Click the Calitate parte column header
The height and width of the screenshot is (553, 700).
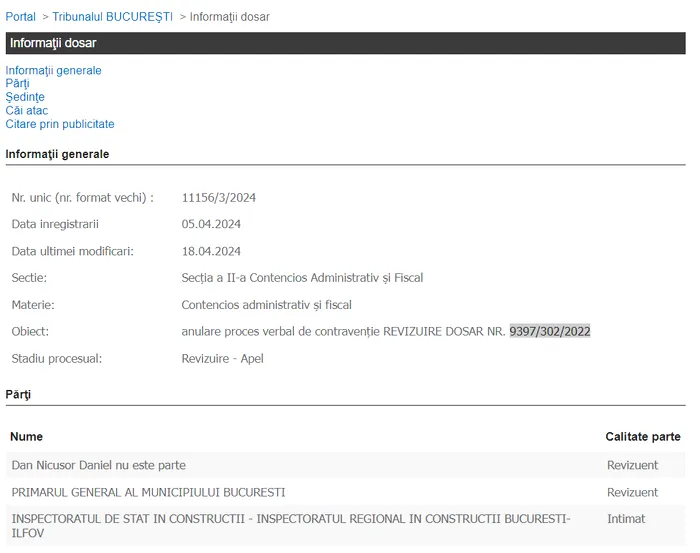coord(642,437)
